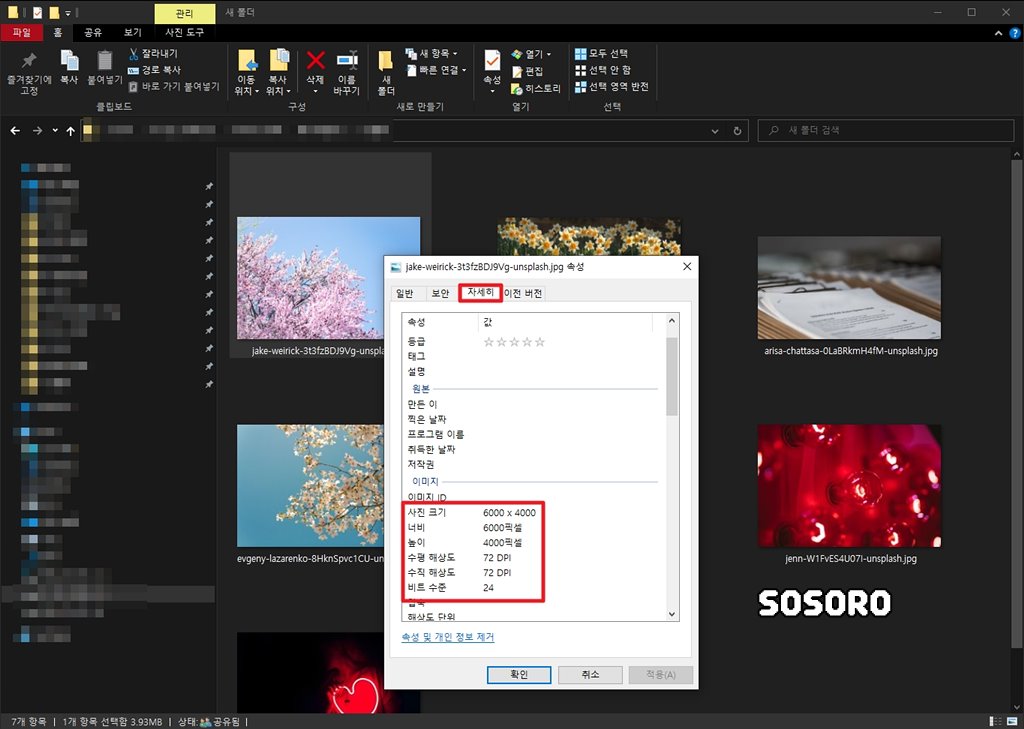
Task: Go forward with the right arrow
Action: click(37, 131)
